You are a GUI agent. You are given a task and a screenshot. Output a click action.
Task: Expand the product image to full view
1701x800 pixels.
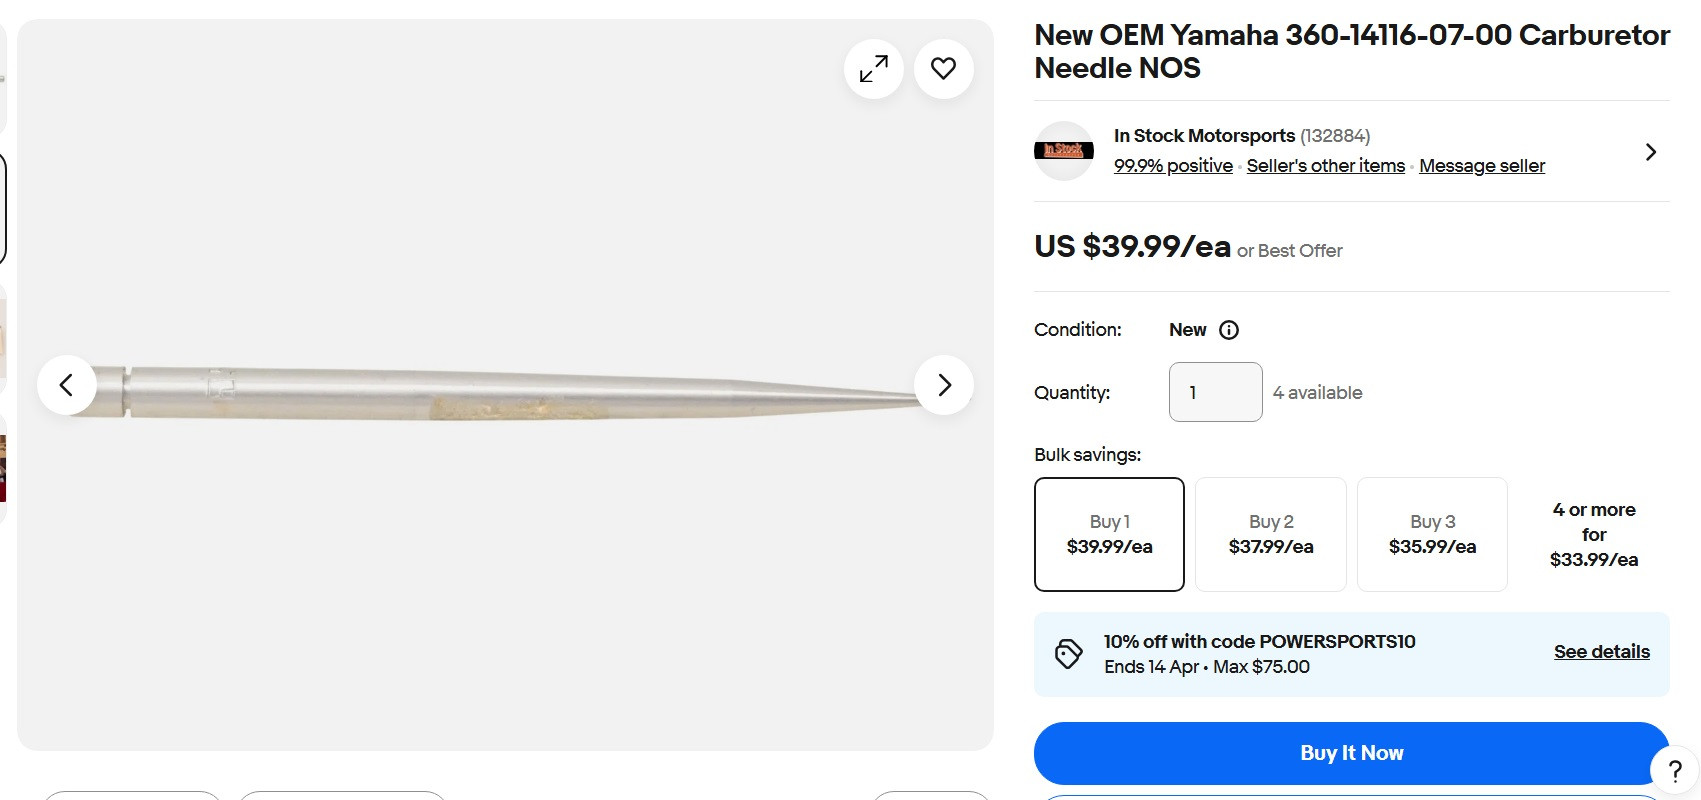click(x=873, y=69)
